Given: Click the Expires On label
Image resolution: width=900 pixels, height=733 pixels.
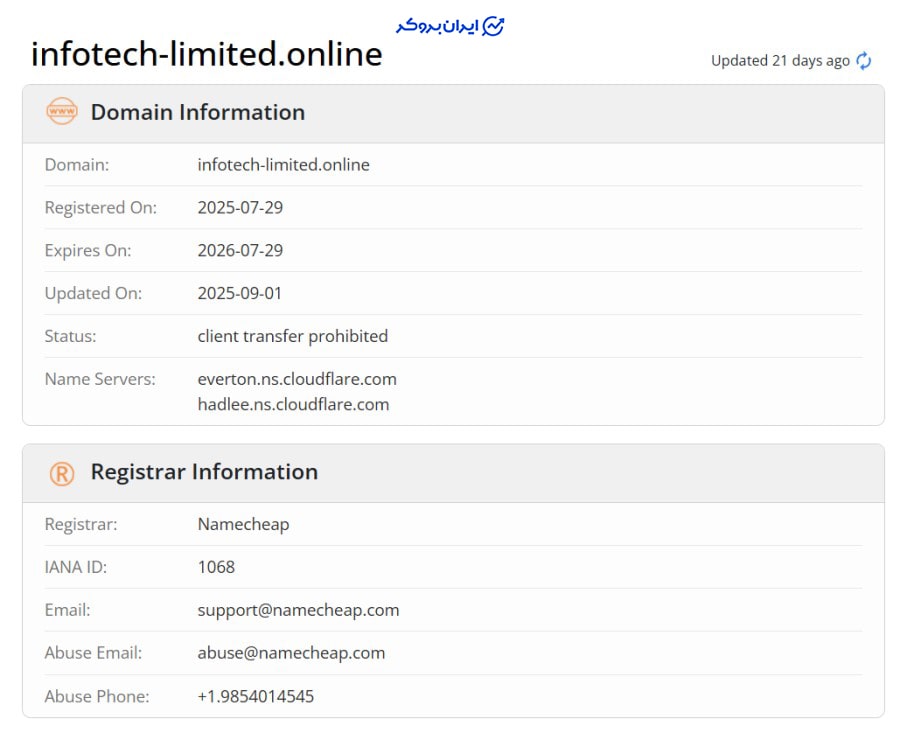Looking at the screenshot, I should [88, 250].
